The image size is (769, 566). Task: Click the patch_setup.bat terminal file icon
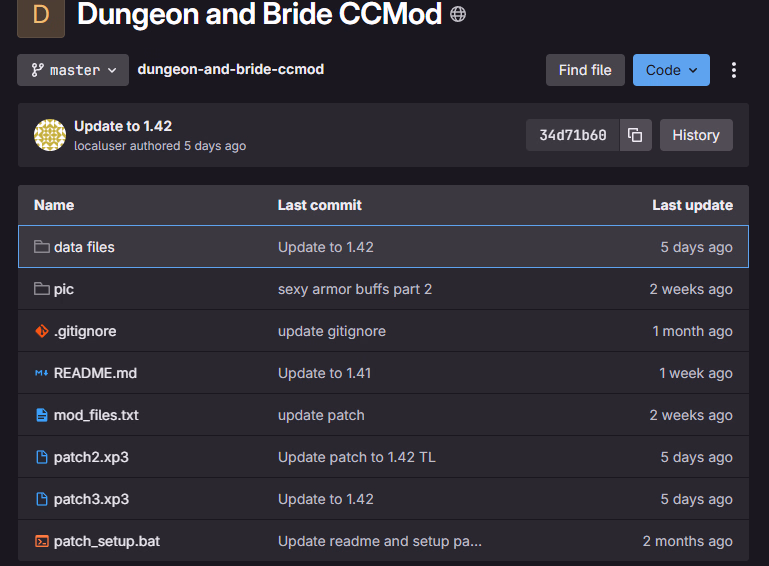coord(42,541)
